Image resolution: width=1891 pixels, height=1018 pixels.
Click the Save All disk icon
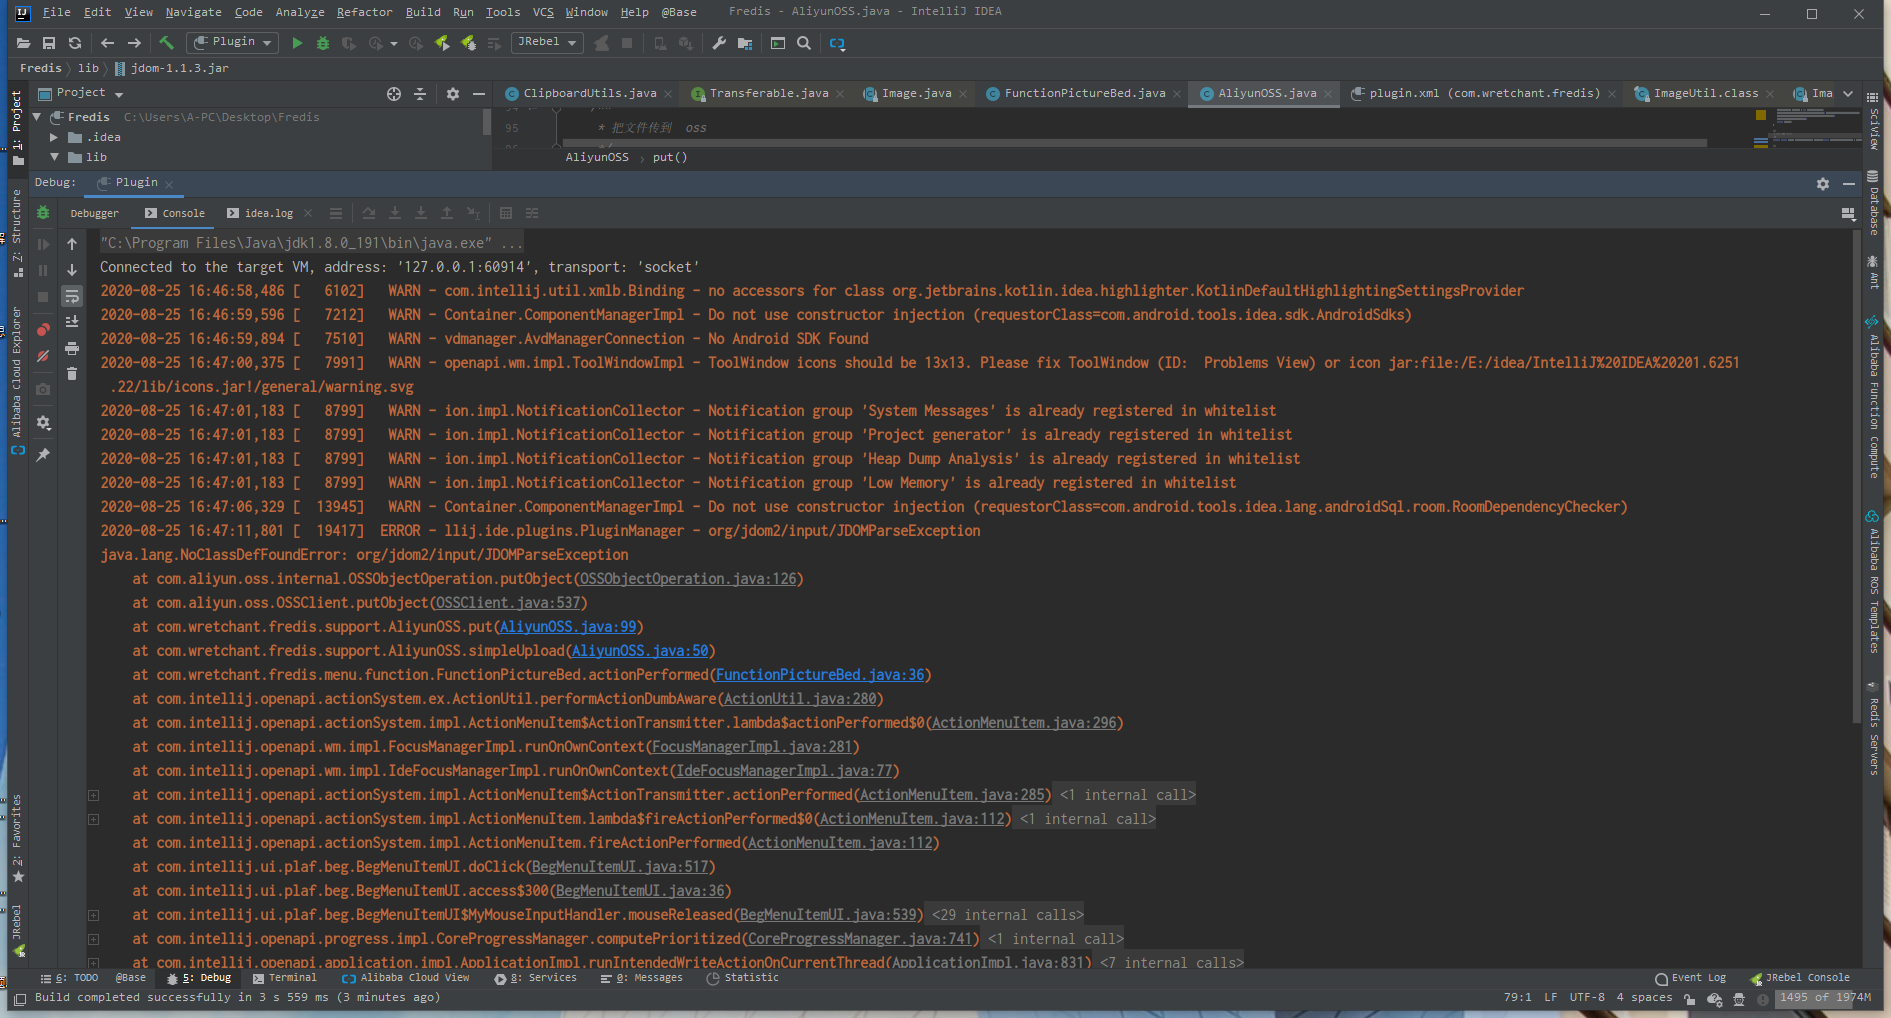click(x=49, y=43)
